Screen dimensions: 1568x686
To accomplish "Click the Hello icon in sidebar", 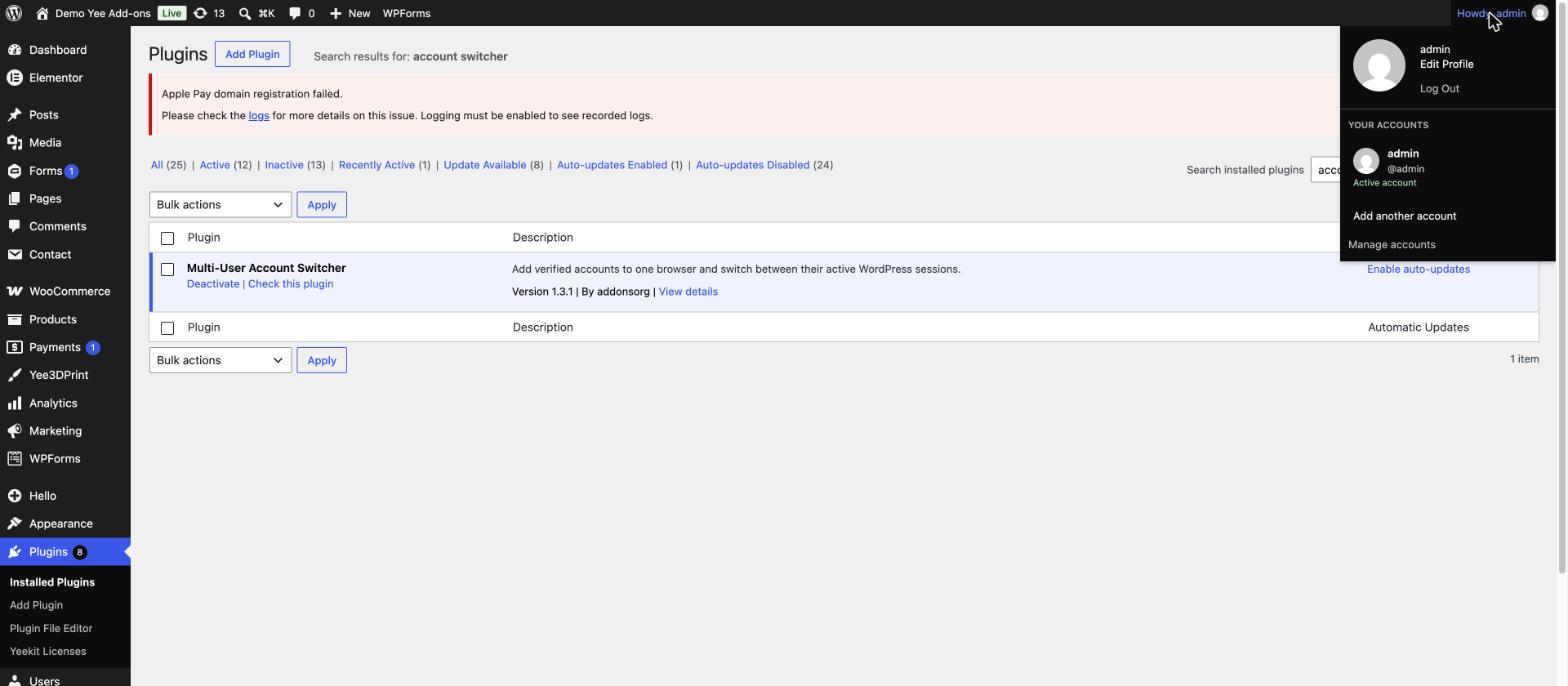I will tap(14, 496).
